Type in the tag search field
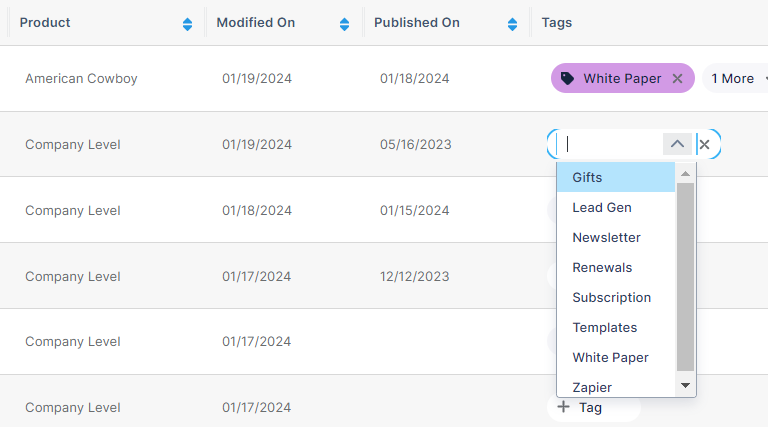768x427 pixels. pyautogui.click(x=610, y=144)
